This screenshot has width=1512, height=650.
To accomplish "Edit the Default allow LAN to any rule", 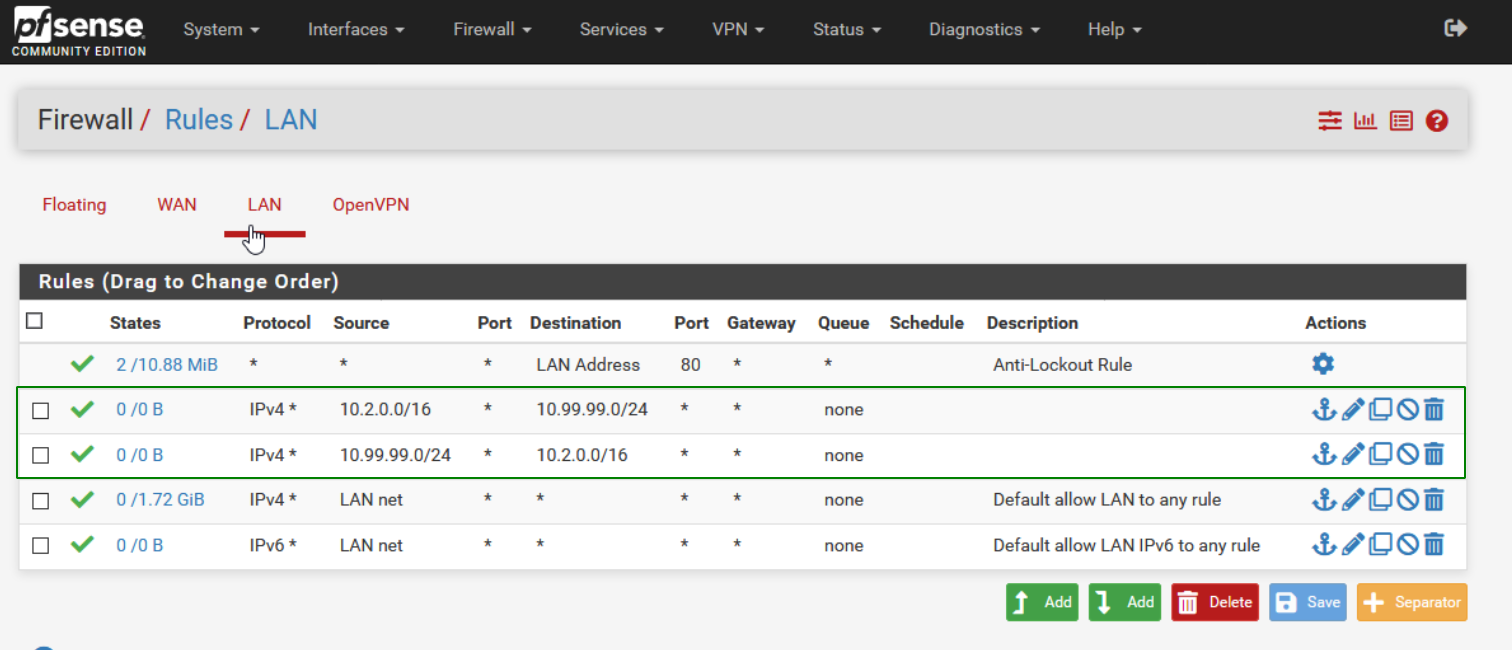I will (x=1353, y=499).
